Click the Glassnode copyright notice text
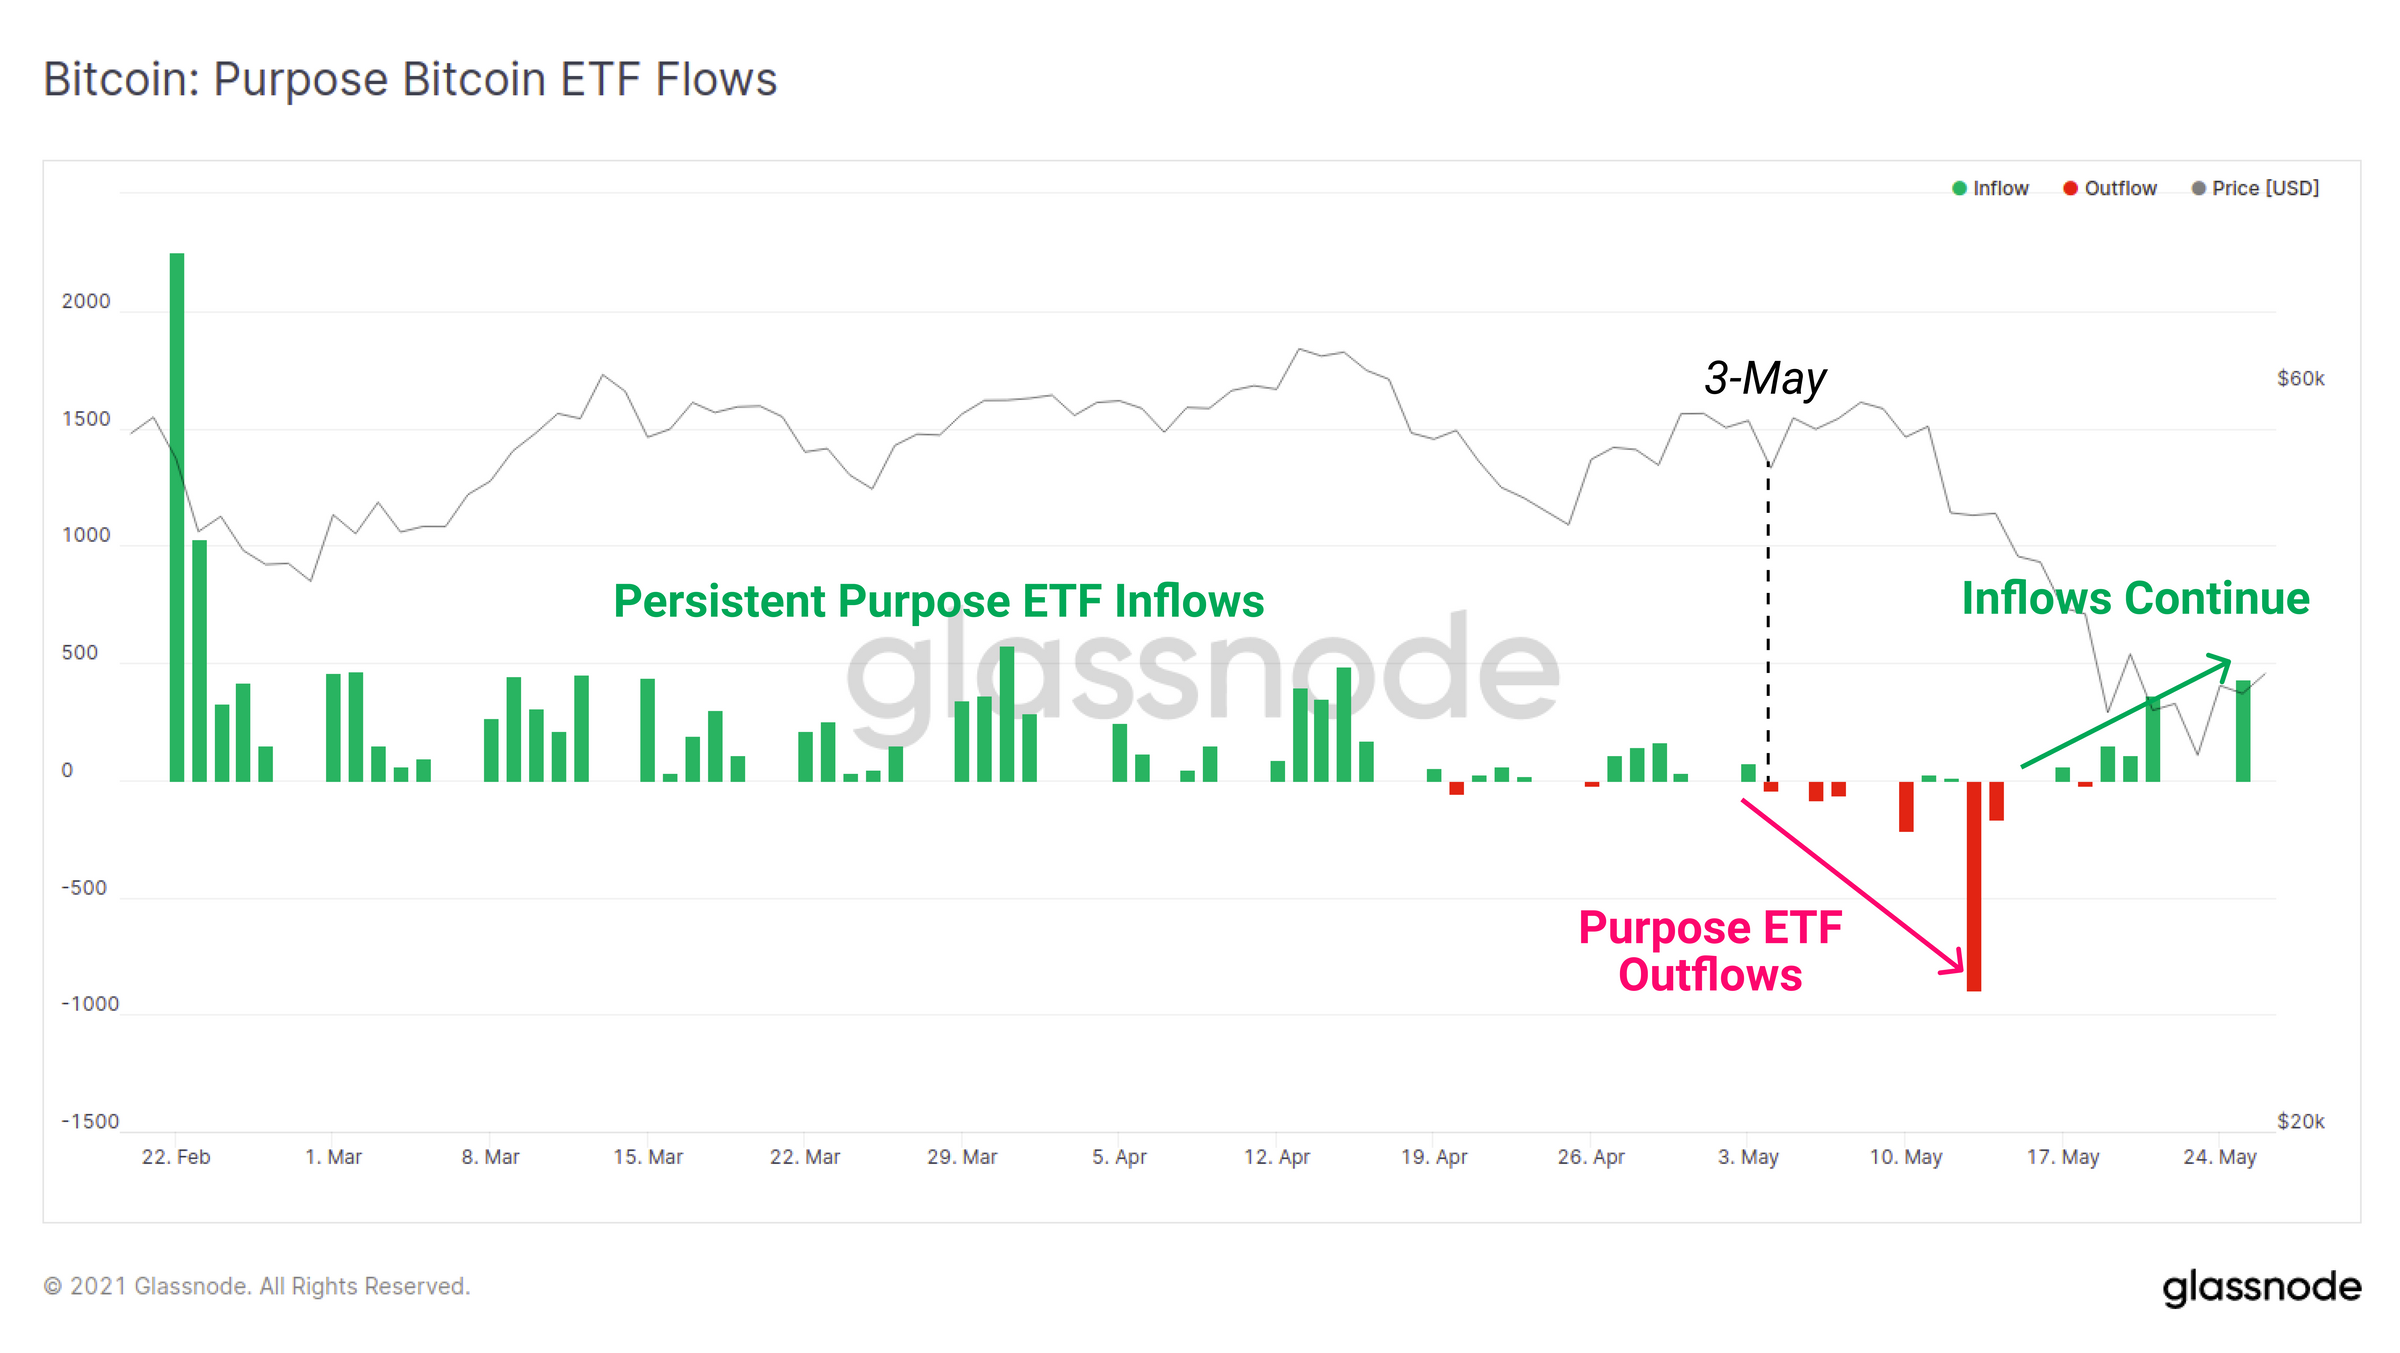 tap(256, 1286)
